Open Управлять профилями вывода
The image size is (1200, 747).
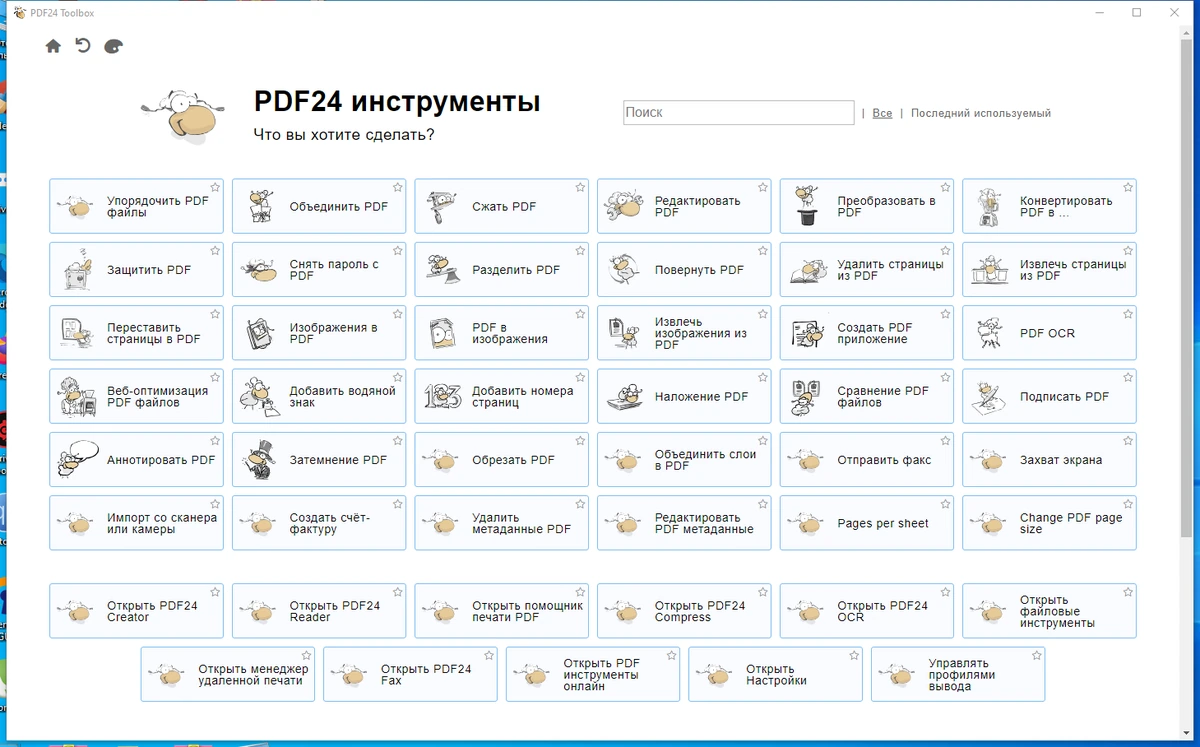click(x=958, y=675)
